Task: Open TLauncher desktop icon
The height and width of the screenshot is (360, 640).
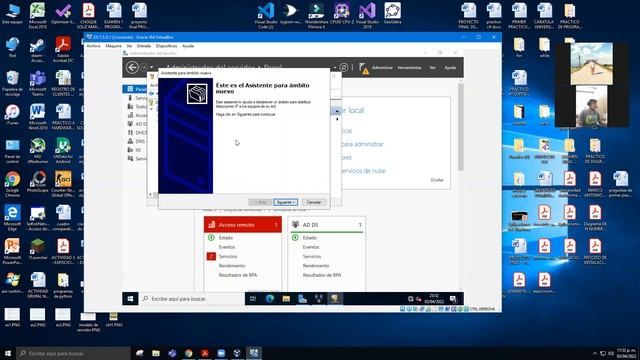Action: click(x=38, y=249)
